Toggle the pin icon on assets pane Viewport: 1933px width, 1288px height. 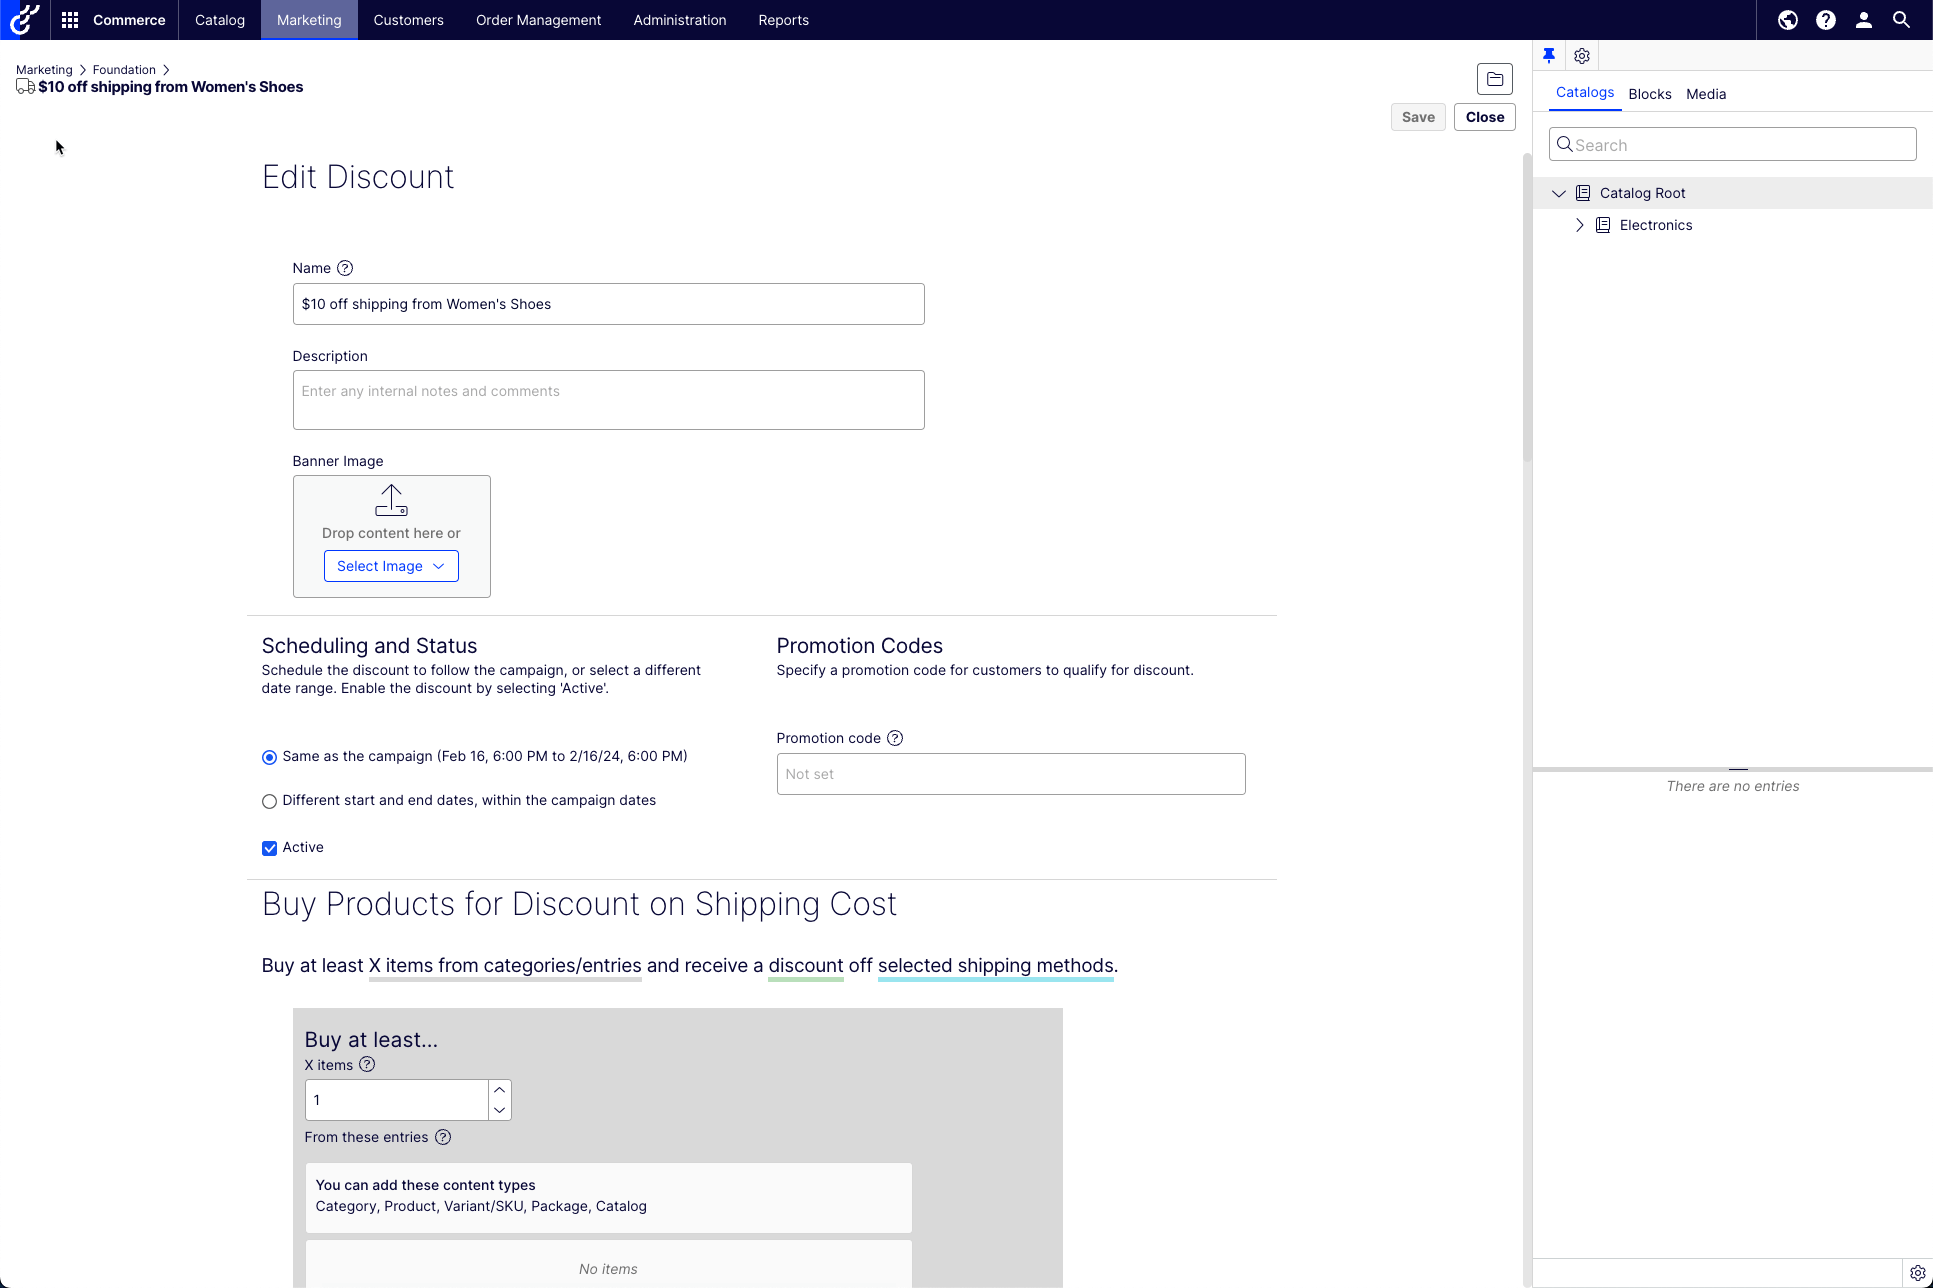point(1549,56)
